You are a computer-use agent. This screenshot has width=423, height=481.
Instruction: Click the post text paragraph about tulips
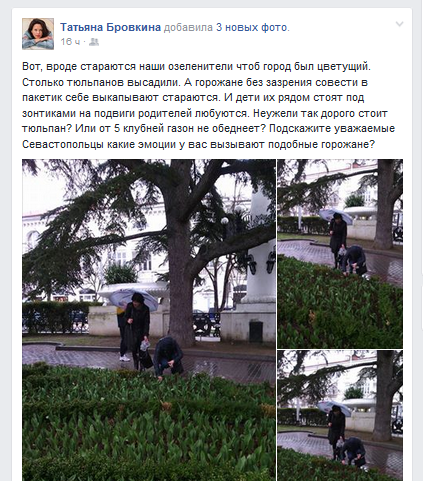(x=208, y=105)
